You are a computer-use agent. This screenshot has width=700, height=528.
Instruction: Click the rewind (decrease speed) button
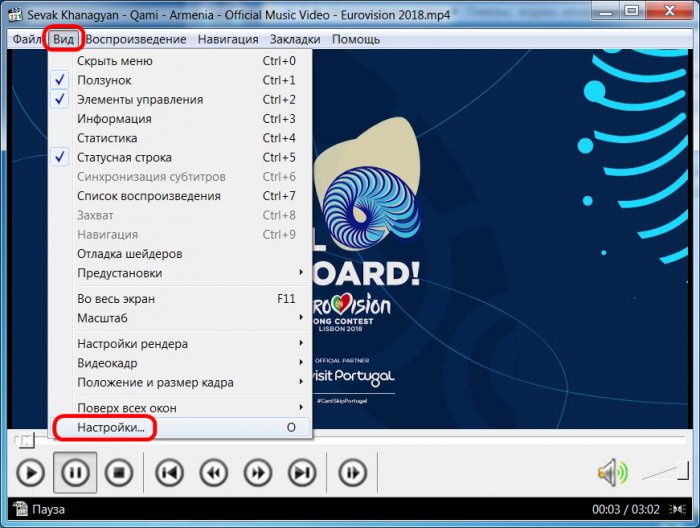[213, 472]
